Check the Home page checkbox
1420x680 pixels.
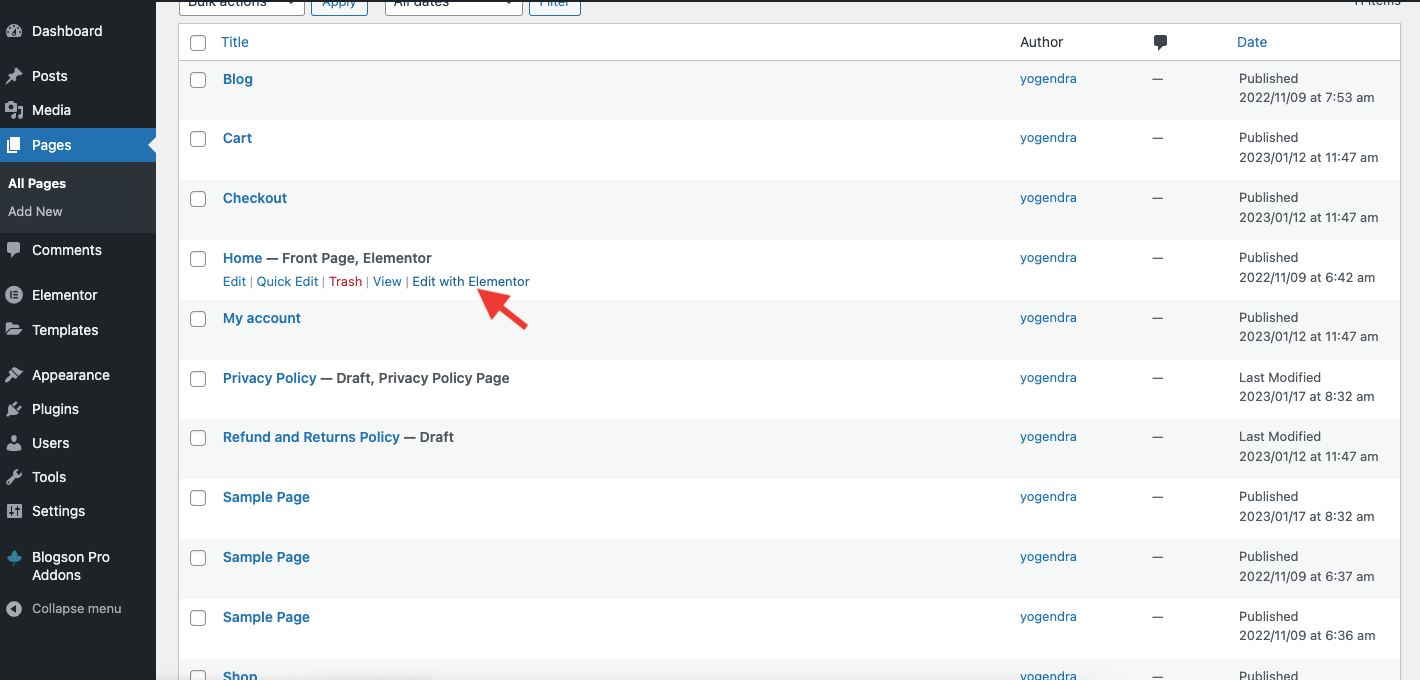tap(198, 259)
